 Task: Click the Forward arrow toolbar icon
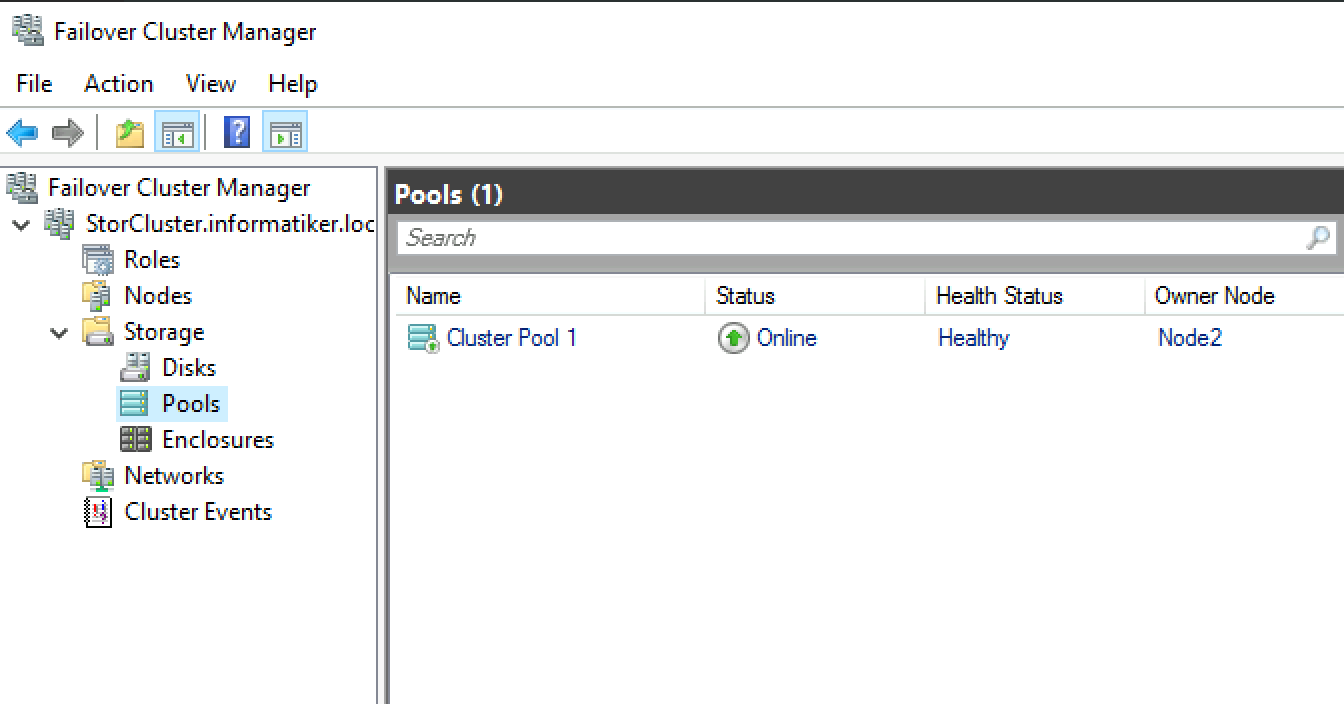(x=67, y=132)
